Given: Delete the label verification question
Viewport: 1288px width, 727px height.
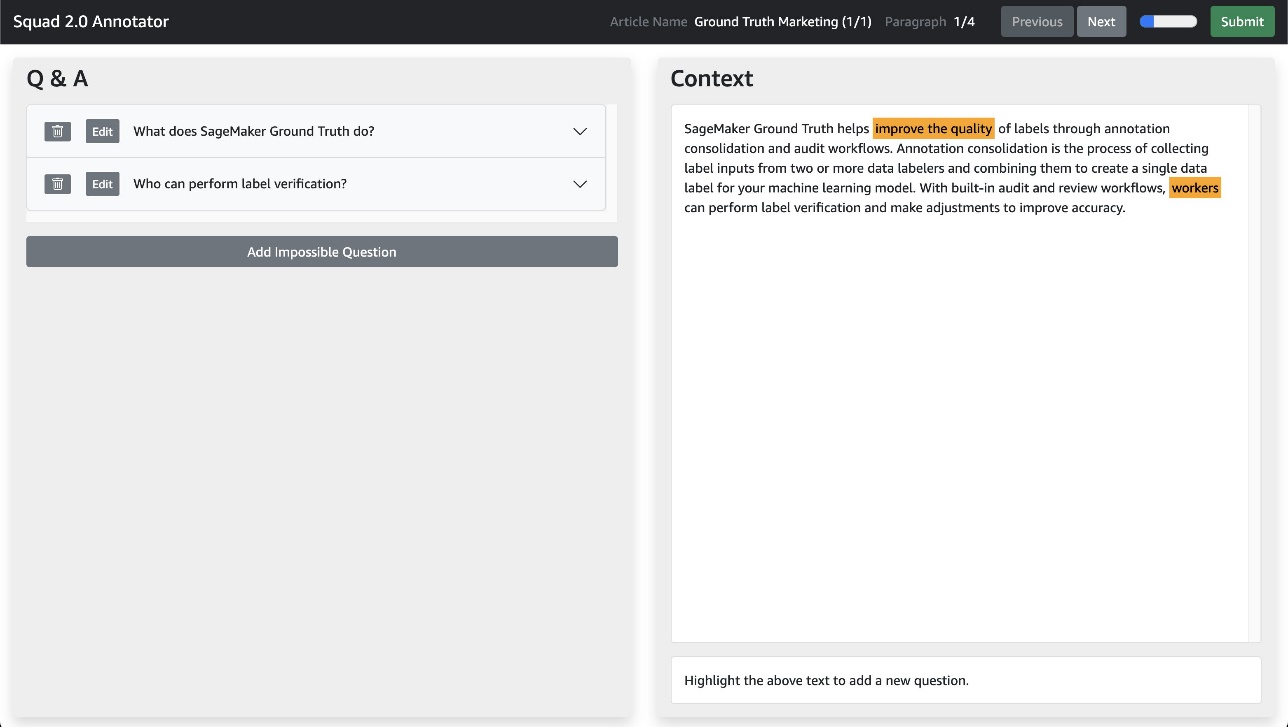Looking at the screenshot, I should pos(58,184).
